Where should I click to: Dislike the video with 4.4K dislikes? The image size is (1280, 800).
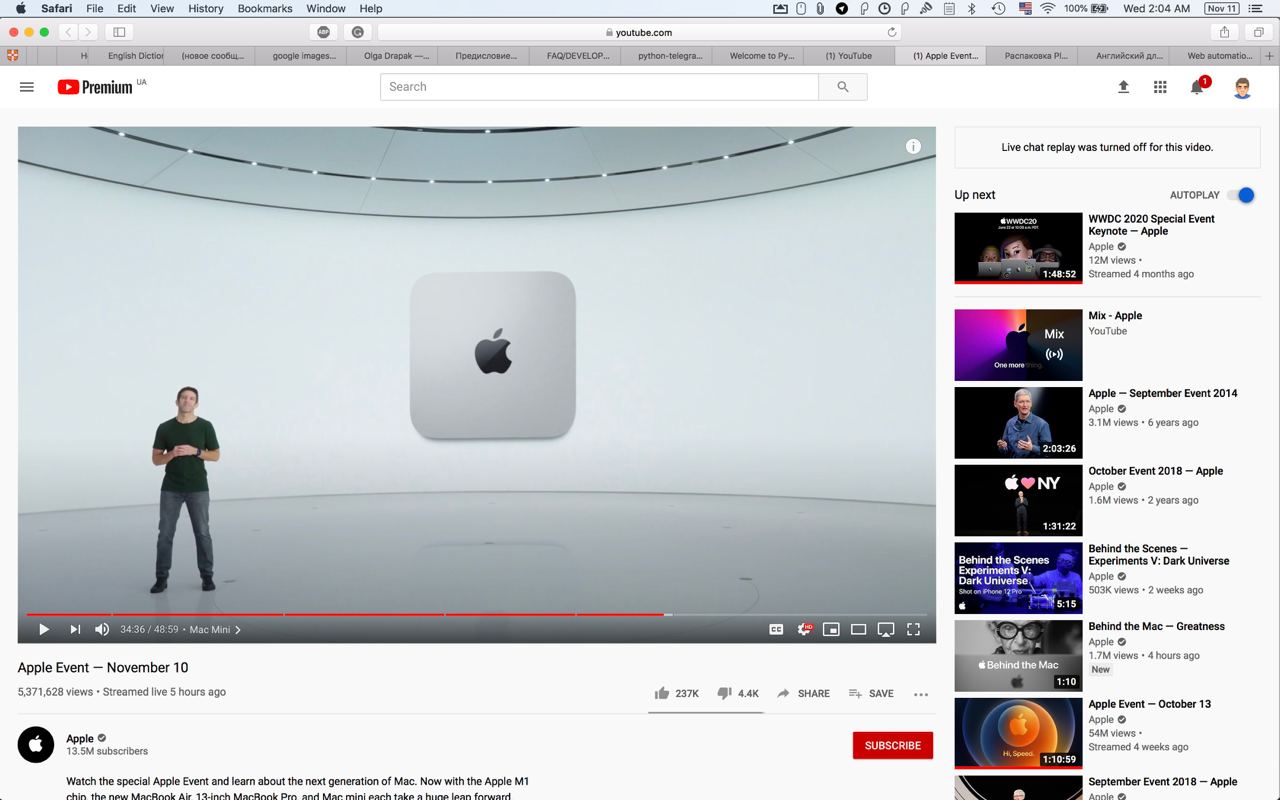(738, 693)
